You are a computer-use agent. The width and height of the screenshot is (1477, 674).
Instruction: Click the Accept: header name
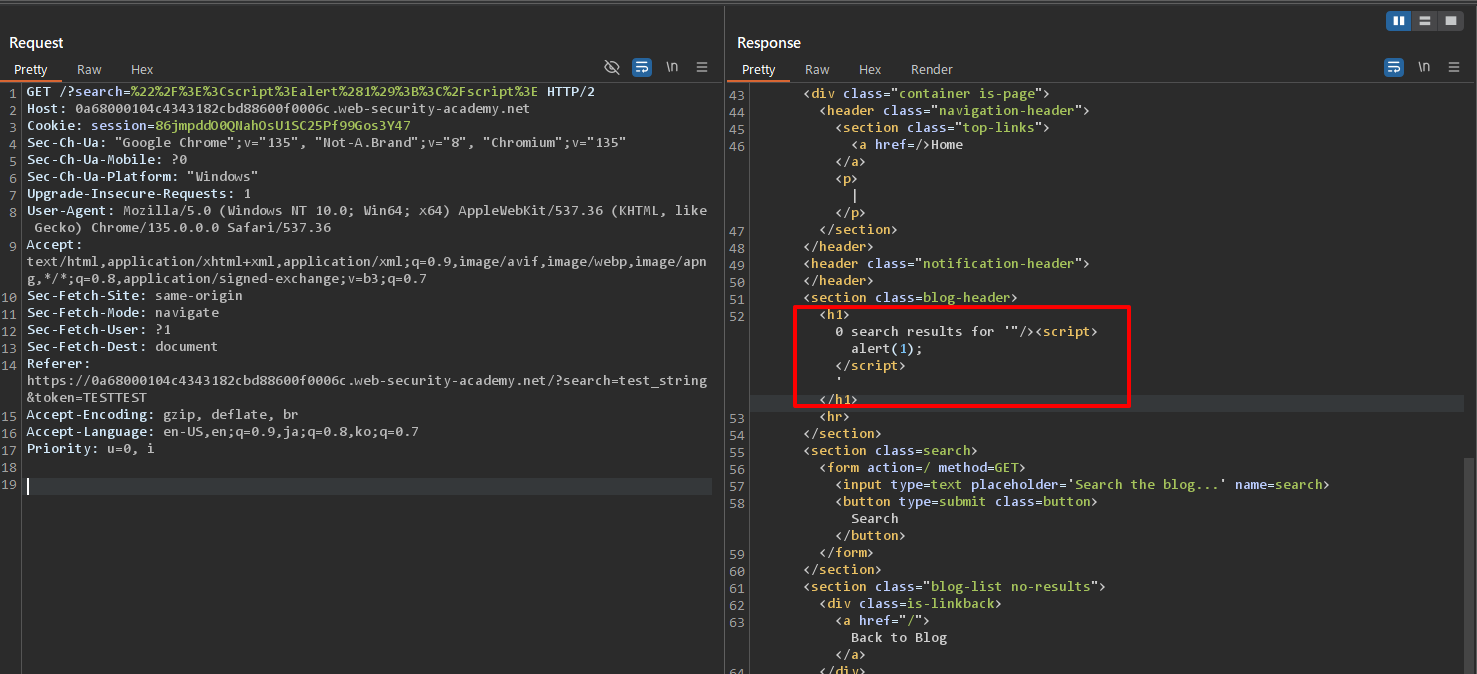pyautogui.click(x=54, y=245)
